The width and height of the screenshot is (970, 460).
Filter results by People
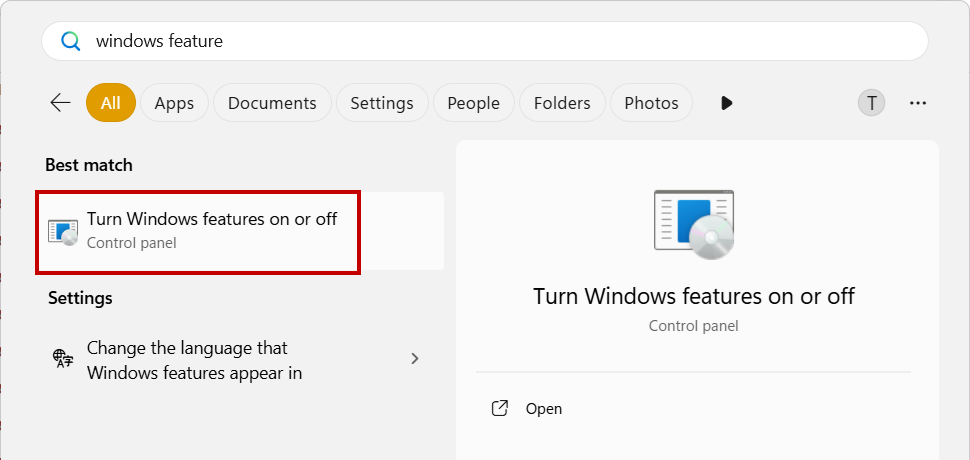(474, 103)
